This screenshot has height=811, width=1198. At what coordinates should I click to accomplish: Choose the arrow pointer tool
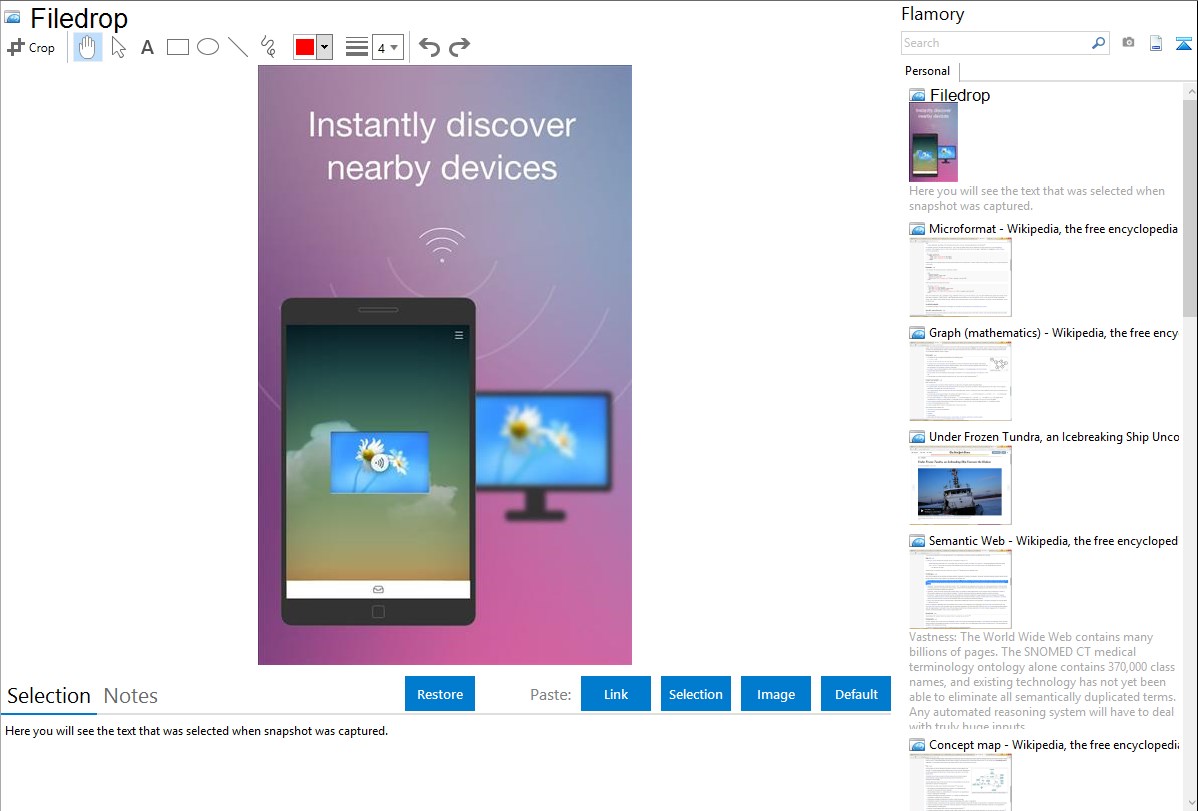(x=118, y=47)
